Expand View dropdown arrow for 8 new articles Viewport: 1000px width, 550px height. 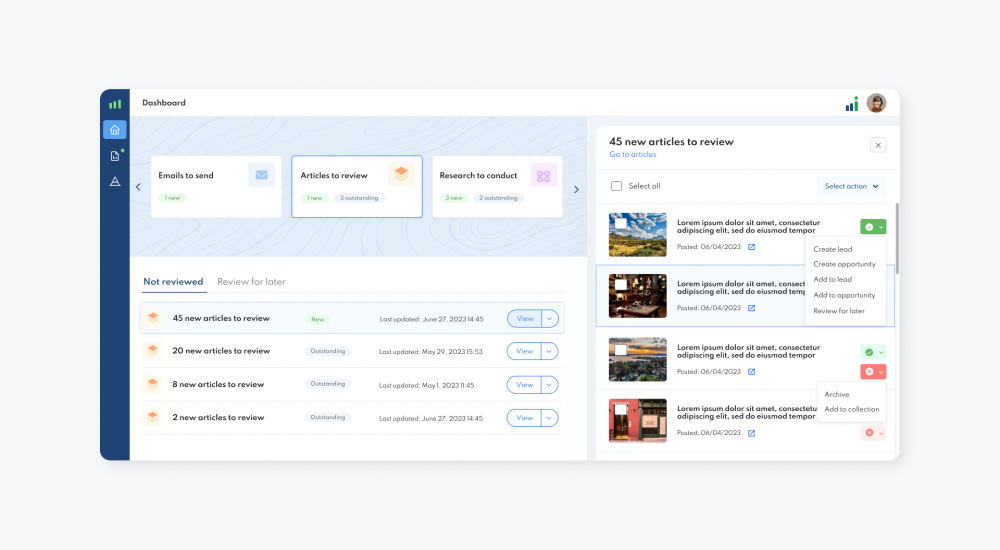[x=550, y=385]
